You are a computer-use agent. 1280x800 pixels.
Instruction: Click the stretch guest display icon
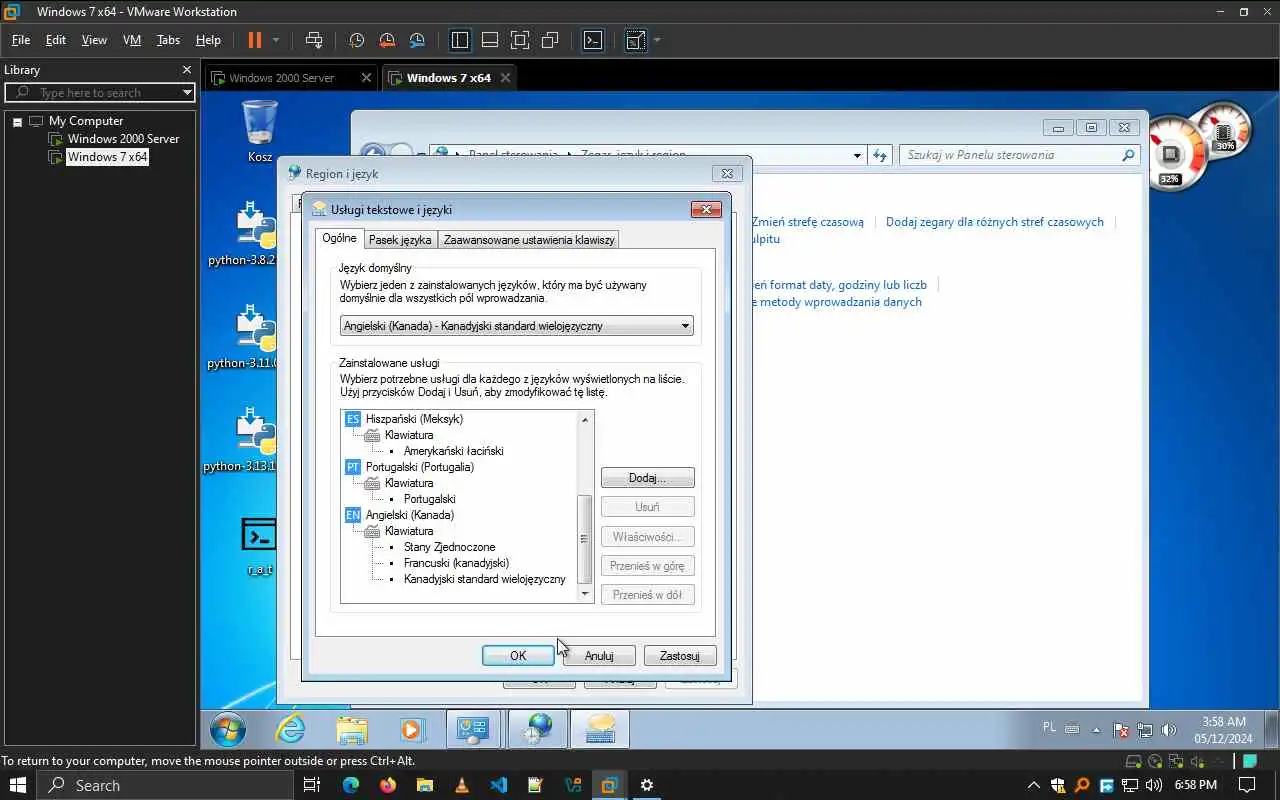coord(635,40)
